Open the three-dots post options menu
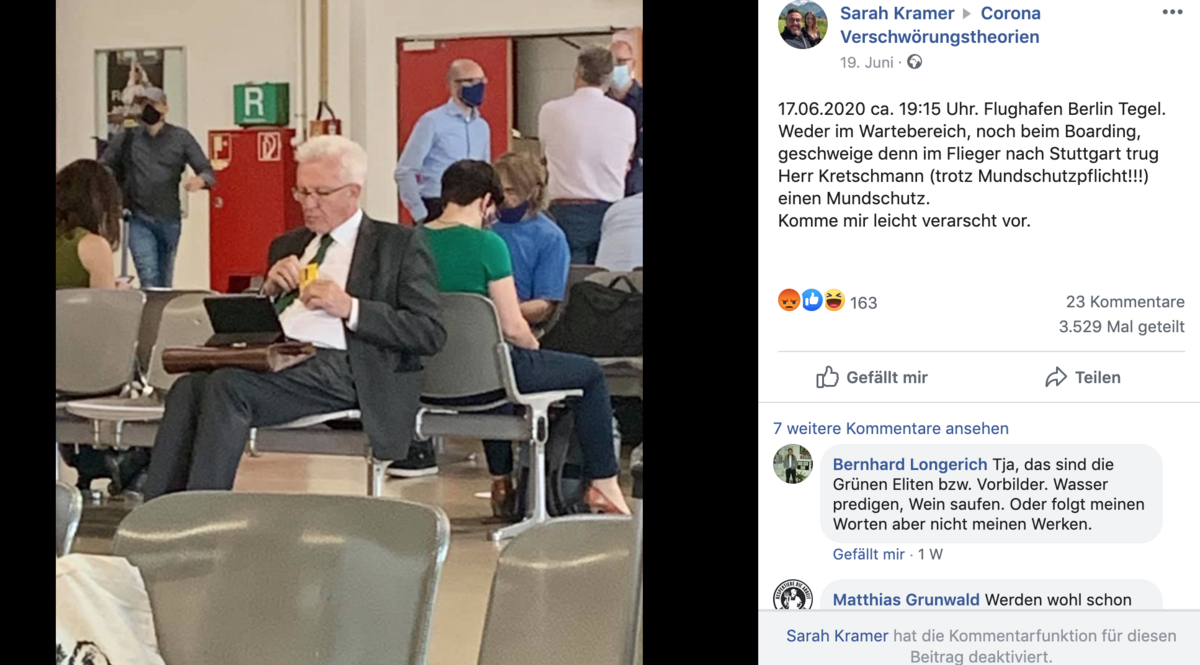 (x=1172, y=13)
